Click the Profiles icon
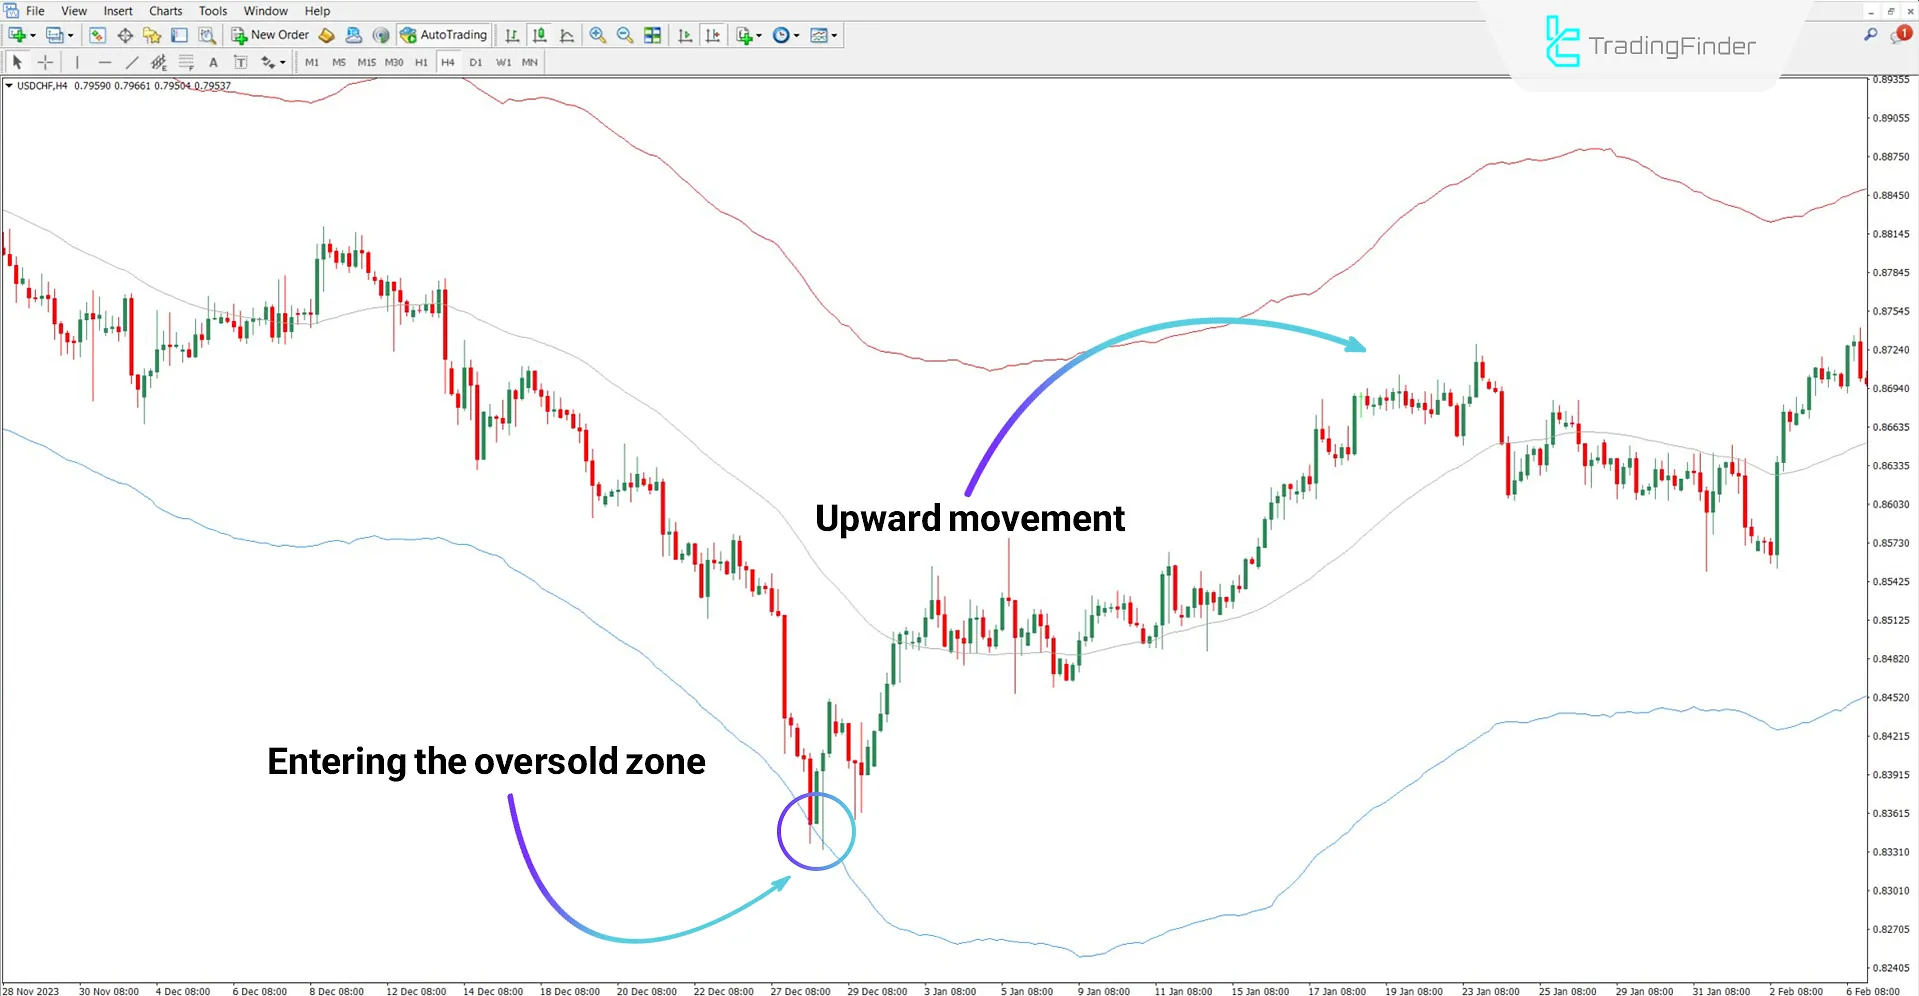 tap(55, 35)
